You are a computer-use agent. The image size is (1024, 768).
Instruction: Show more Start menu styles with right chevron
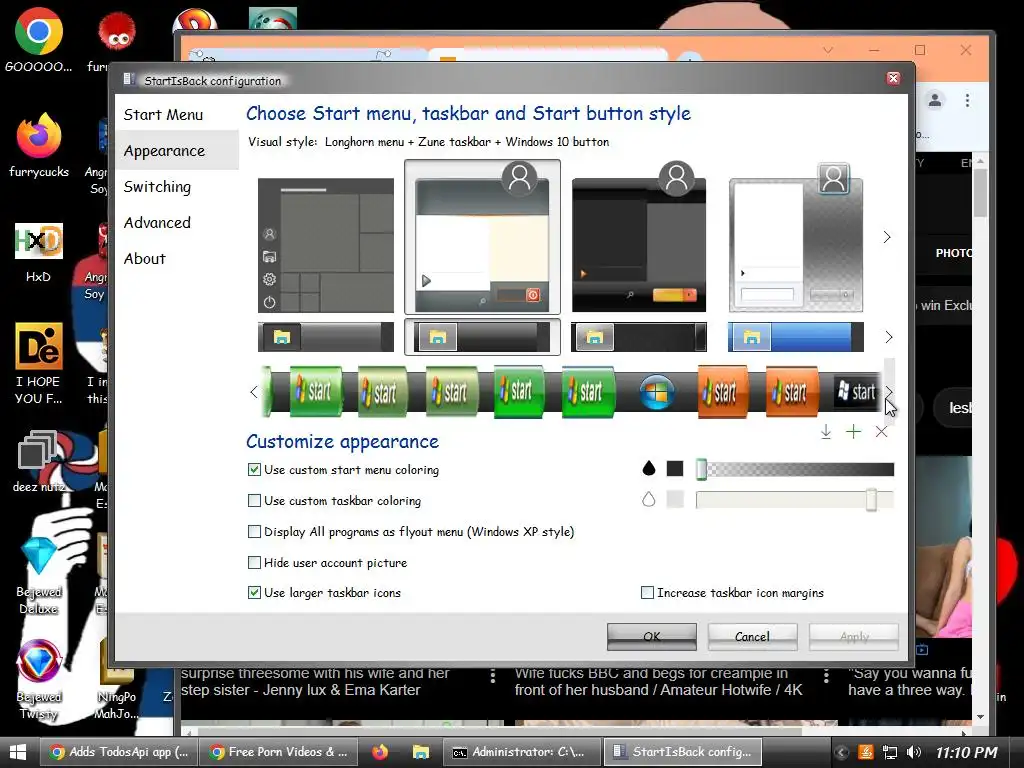[886, 237]
